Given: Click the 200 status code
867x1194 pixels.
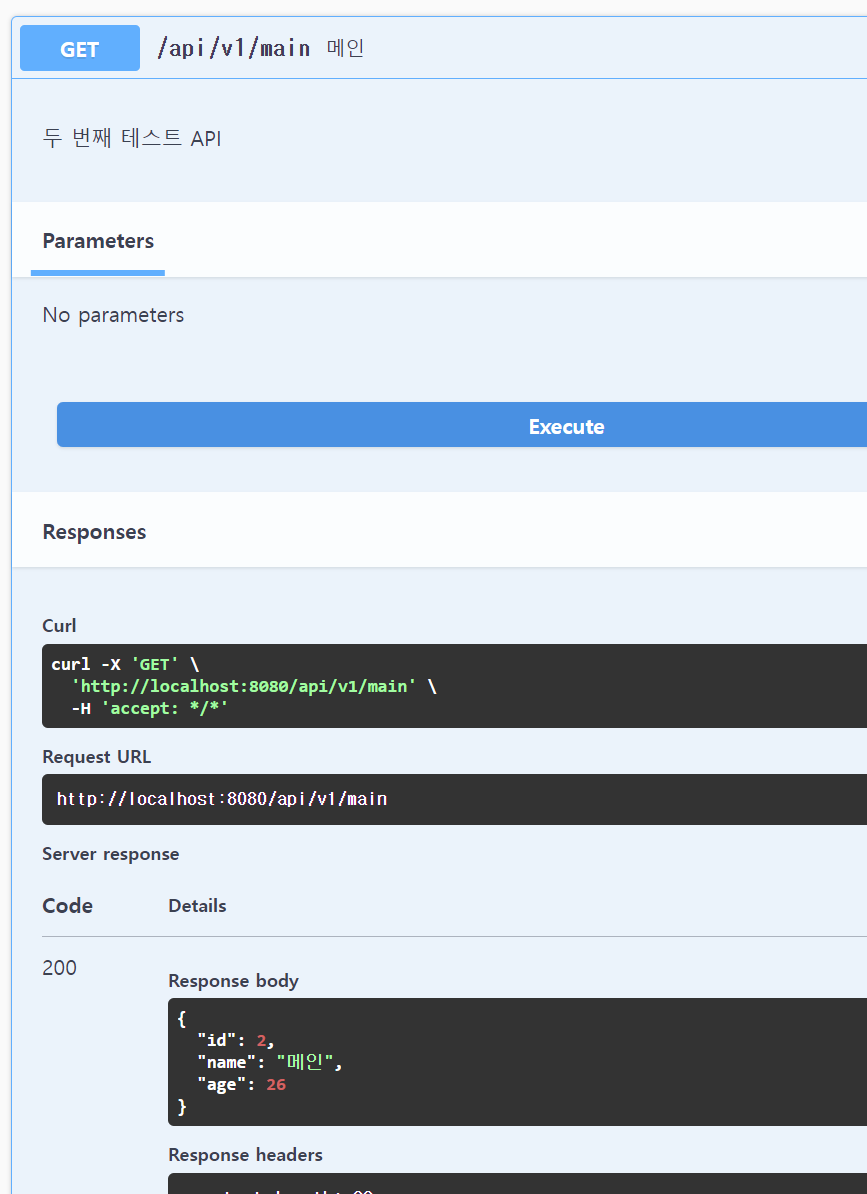Looking at the screenshot, I should [59, 968].
